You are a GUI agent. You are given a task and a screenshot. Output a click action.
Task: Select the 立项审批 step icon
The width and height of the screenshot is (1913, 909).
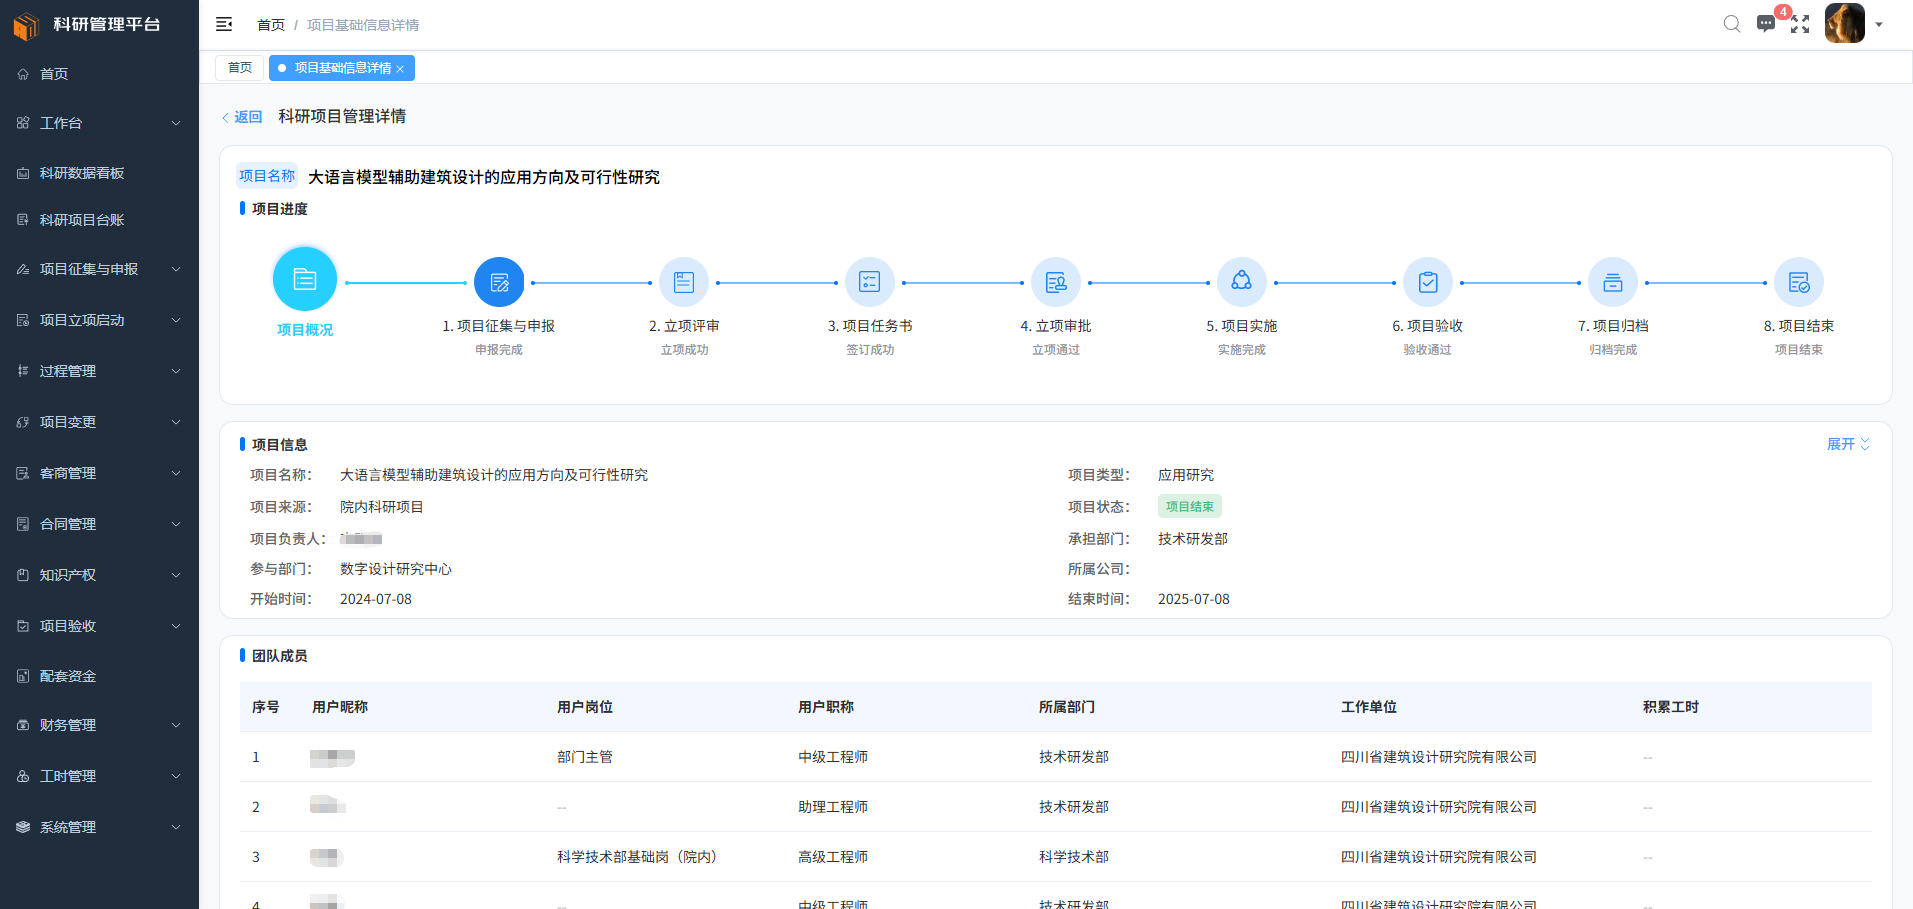[x=1056, y=282]
